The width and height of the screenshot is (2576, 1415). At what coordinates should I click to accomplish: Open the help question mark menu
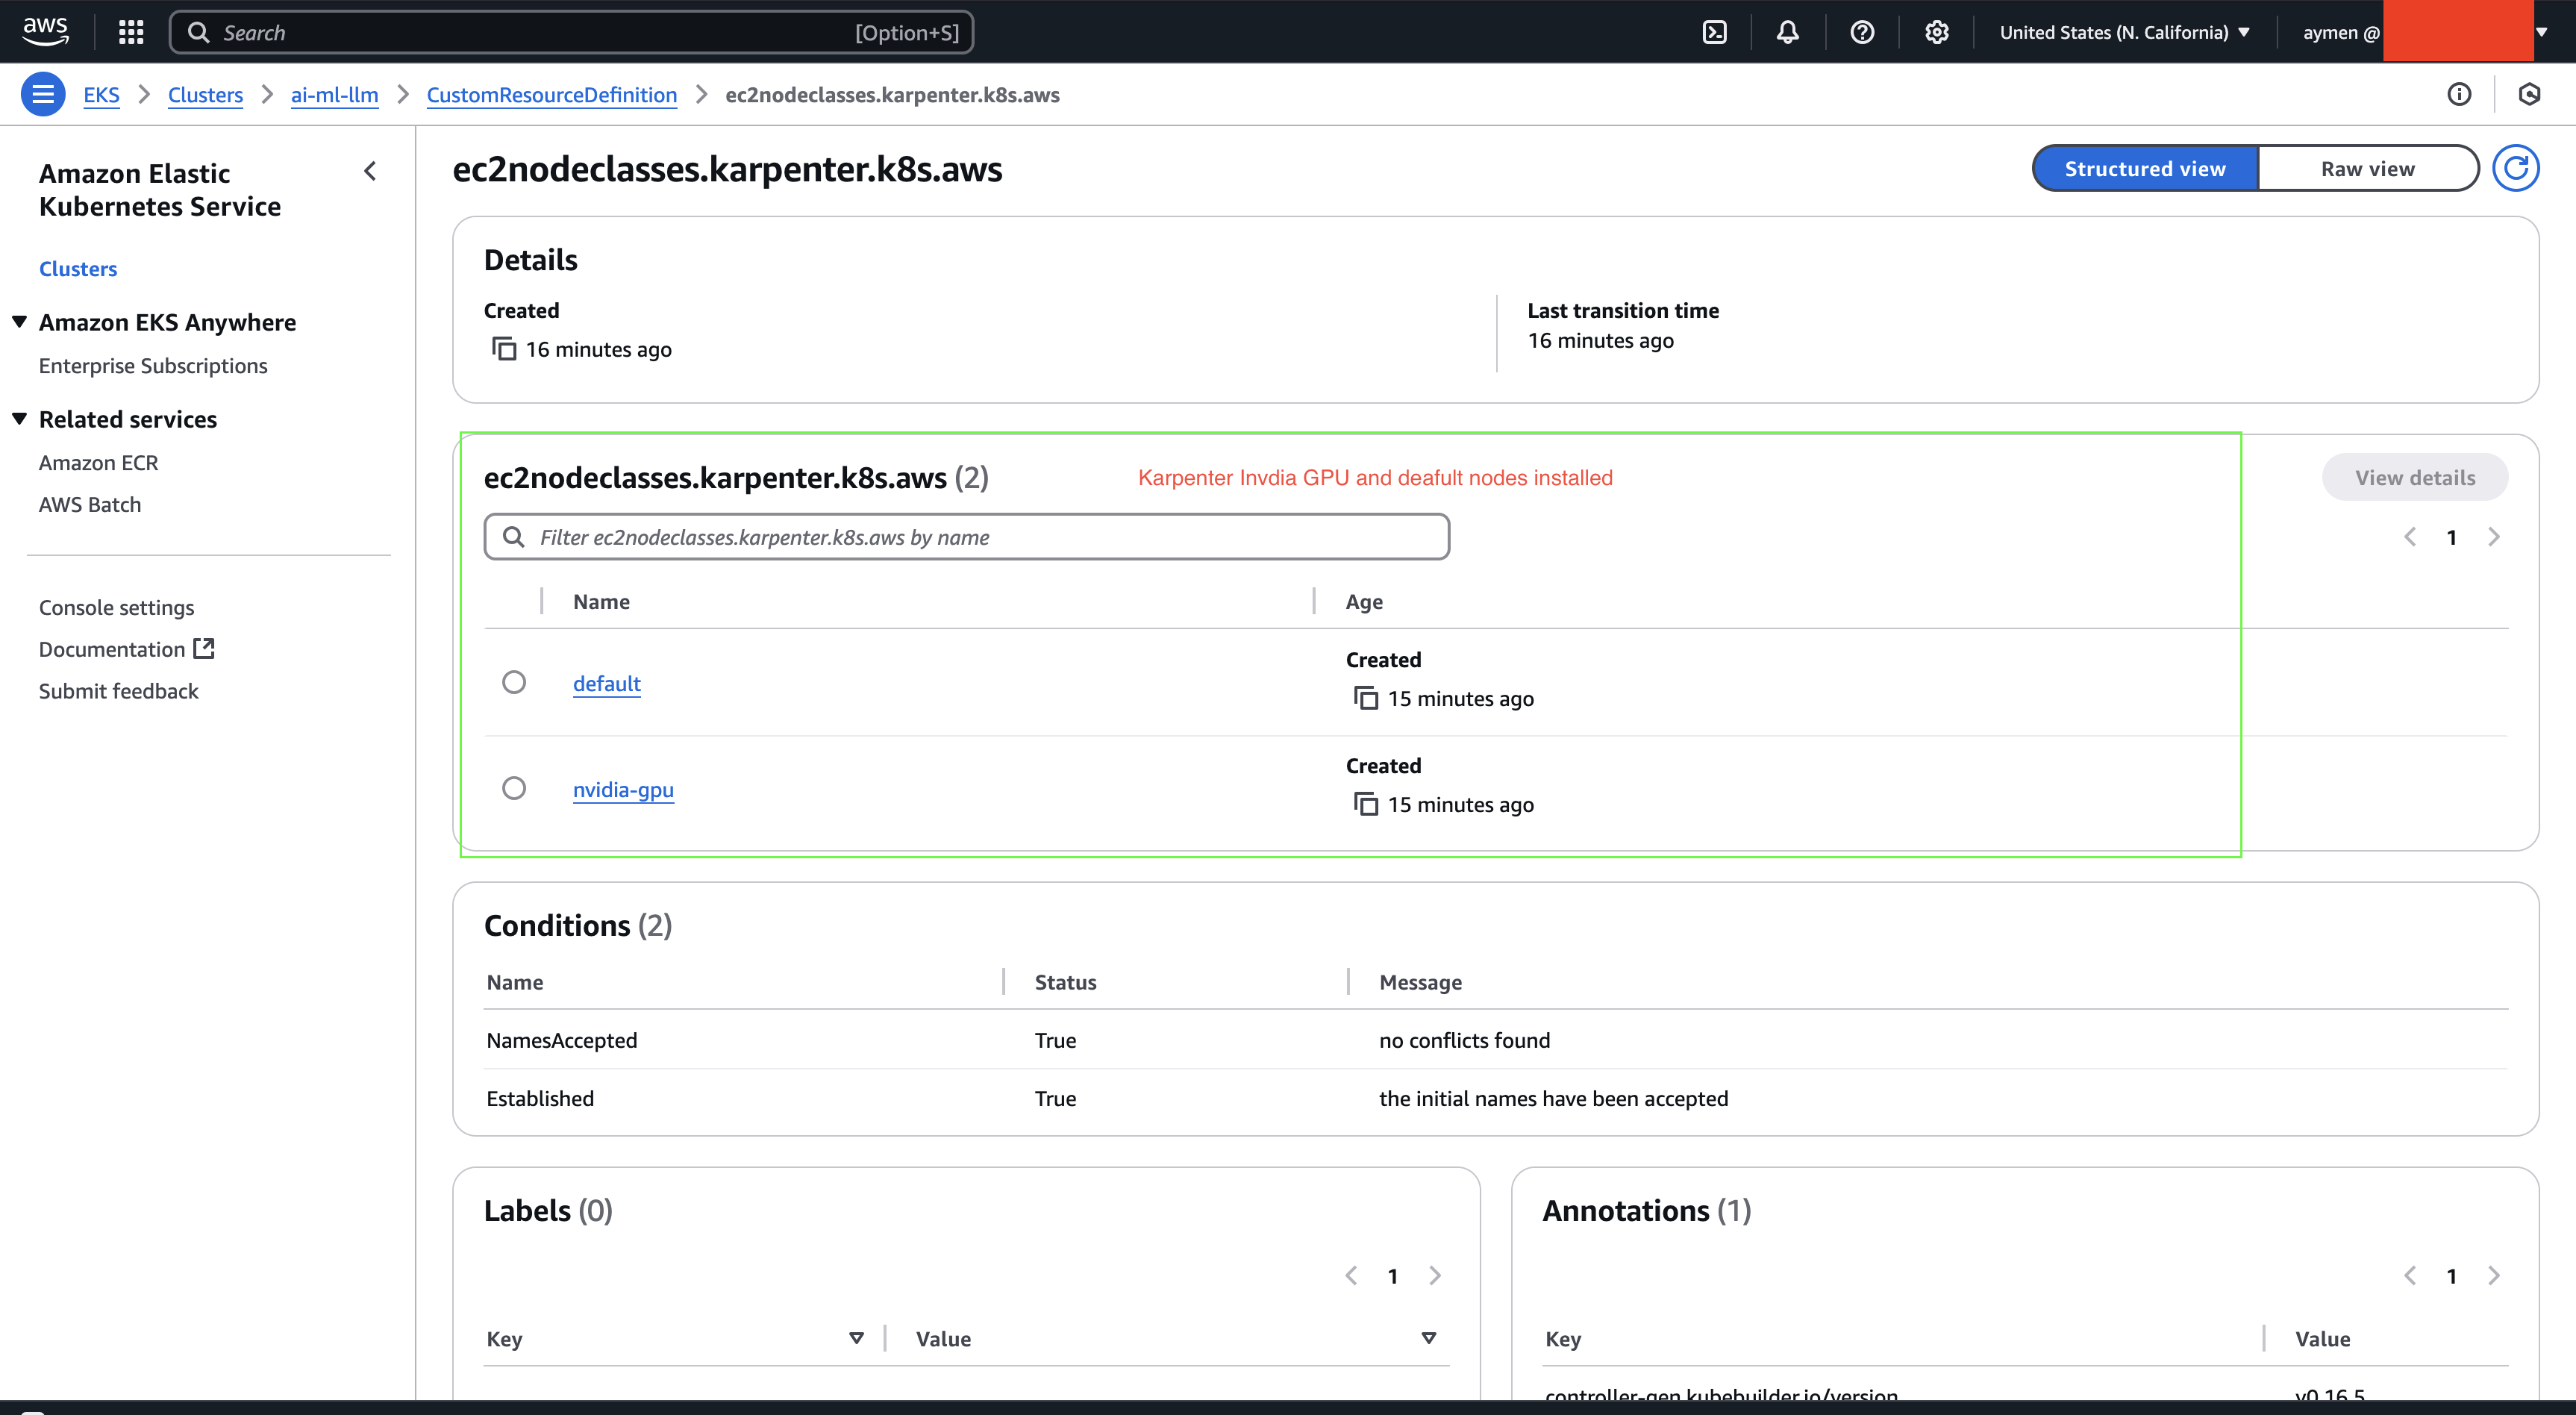click(x=1862, y=32)
